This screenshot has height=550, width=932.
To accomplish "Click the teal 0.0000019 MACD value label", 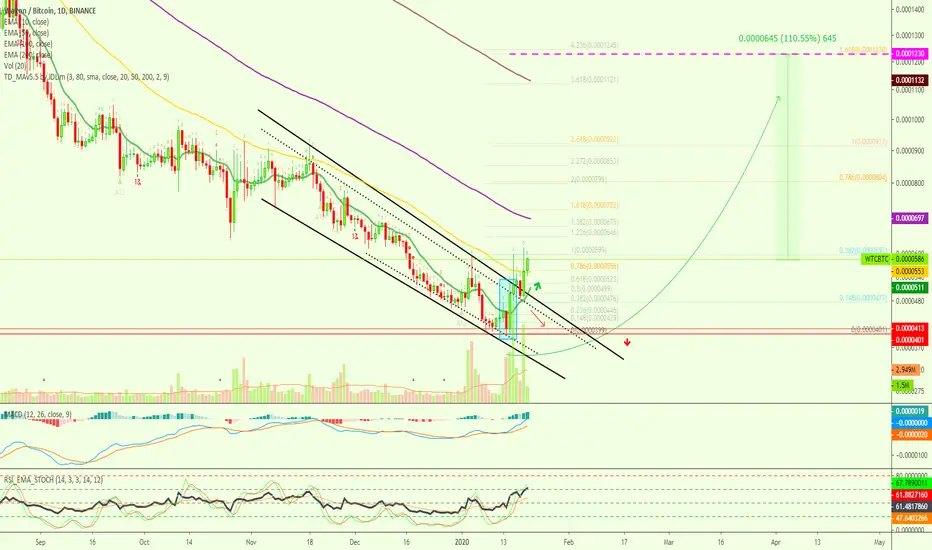I will 909,411.
